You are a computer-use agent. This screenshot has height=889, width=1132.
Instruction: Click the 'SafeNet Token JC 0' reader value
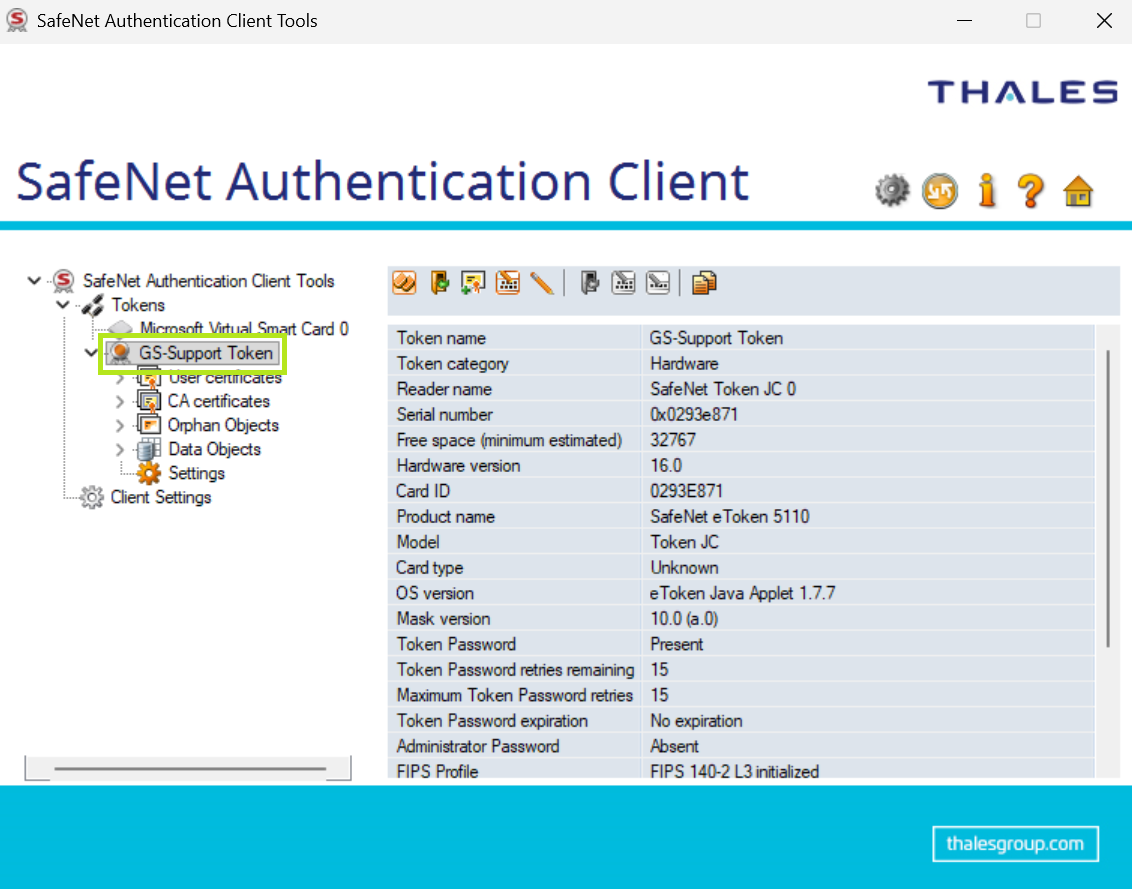click(723, 389)
